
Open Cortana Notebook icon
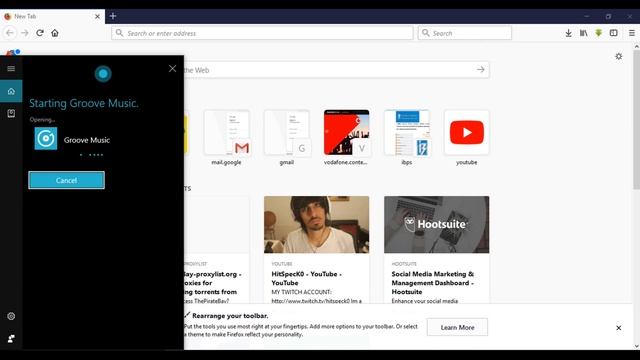(11, 113)
